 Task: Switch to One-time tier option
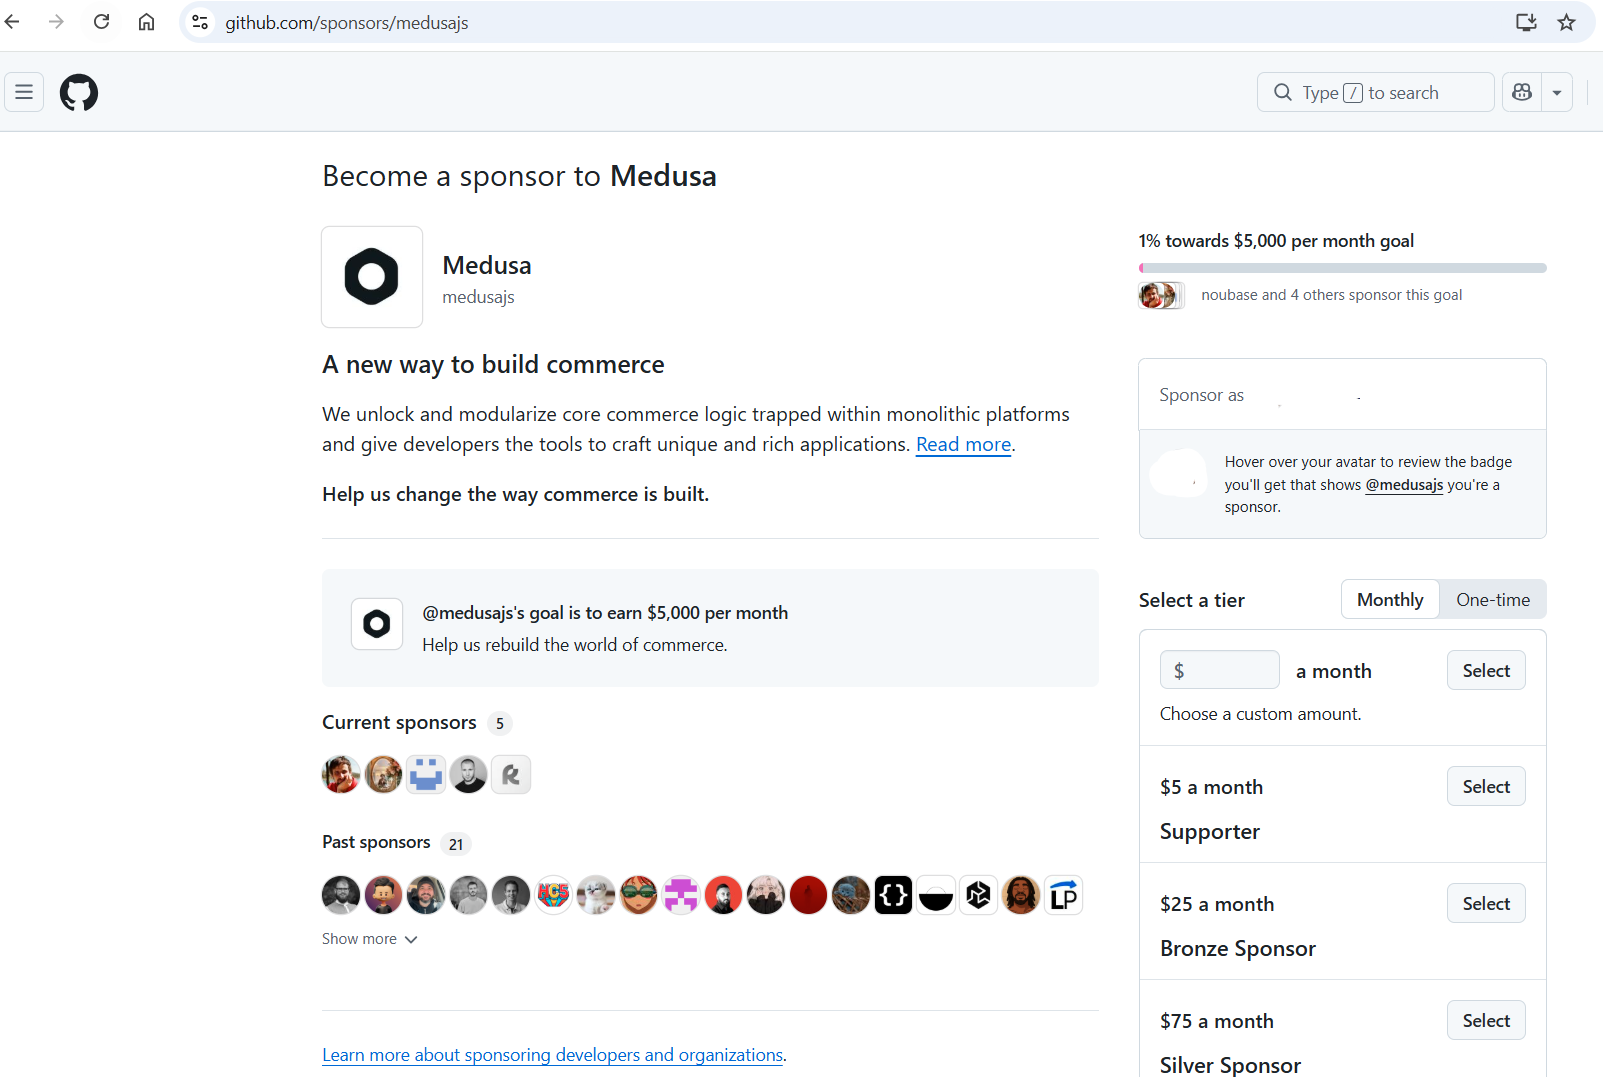point(1492,600)
